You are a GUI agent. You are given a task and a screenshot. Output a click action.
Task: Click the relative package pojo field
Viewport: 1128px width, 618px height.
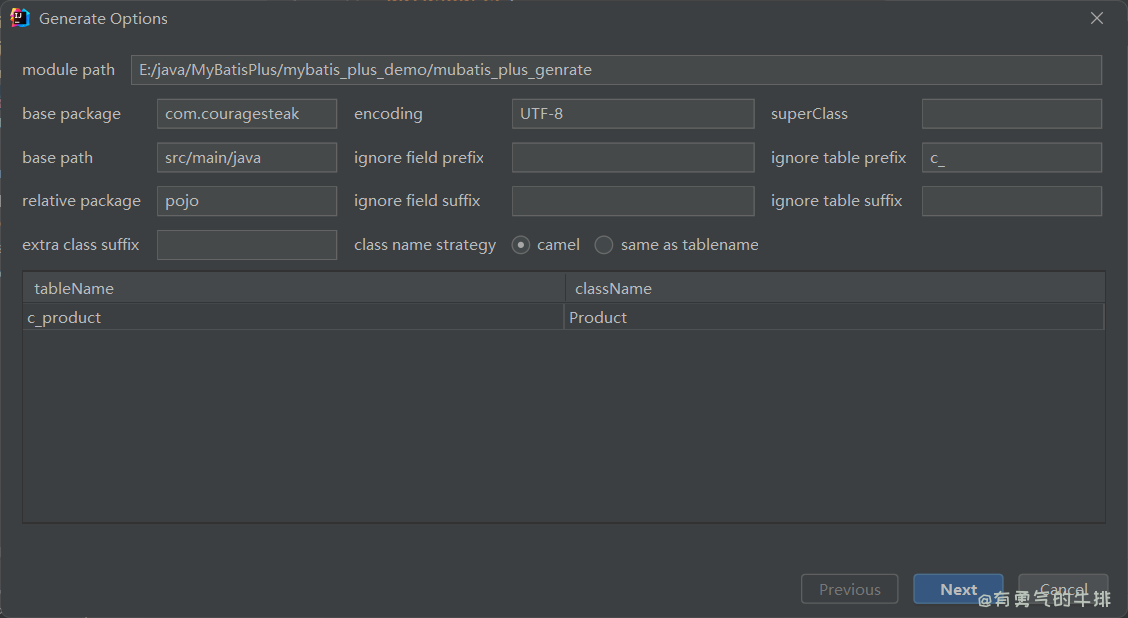247,201
